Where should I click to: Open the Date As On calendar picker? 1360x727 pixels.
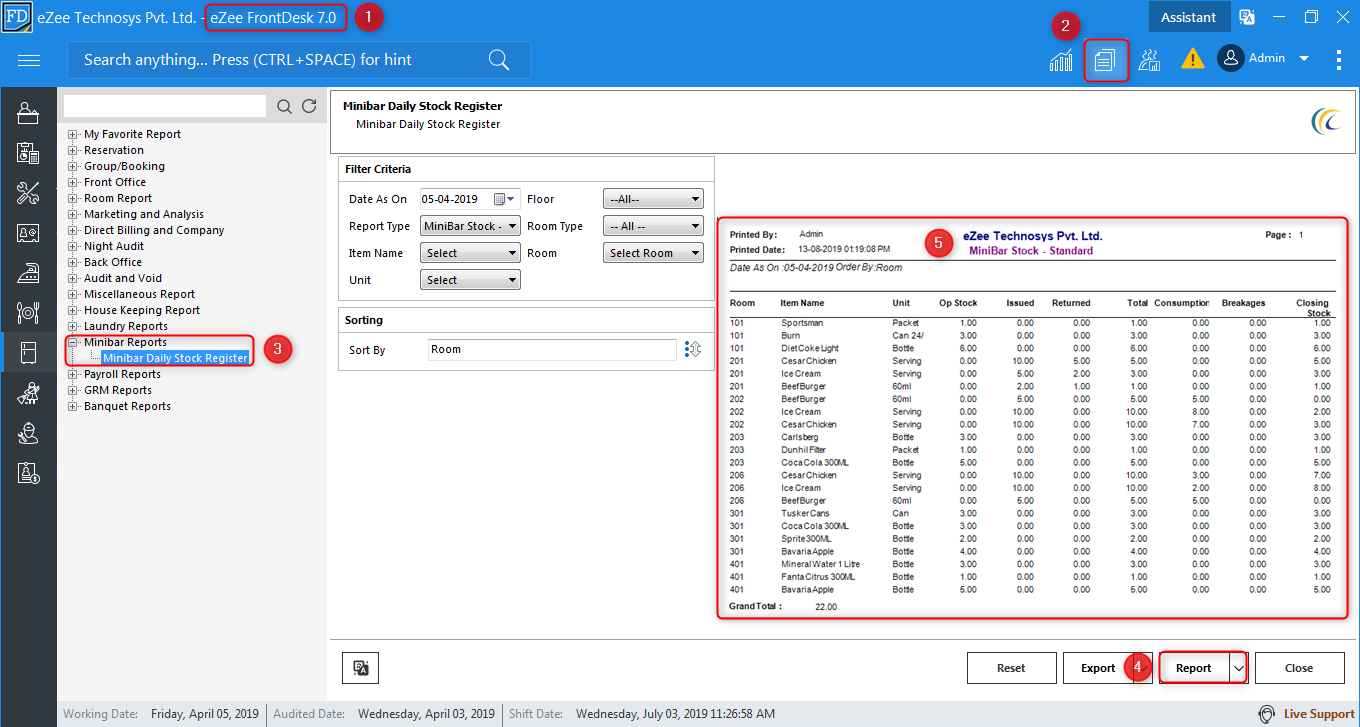click(502, 199)
